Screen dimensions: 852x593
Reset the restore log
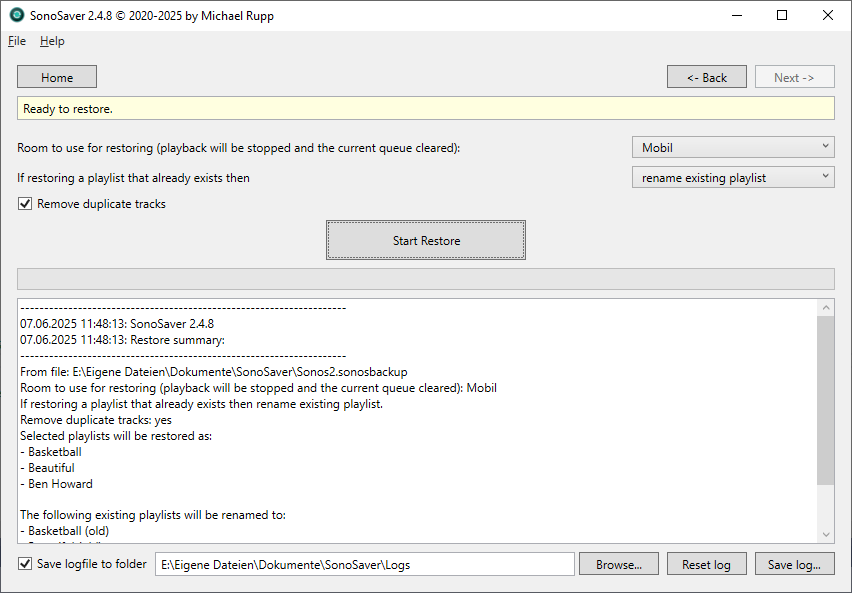(x=706, y=563)
